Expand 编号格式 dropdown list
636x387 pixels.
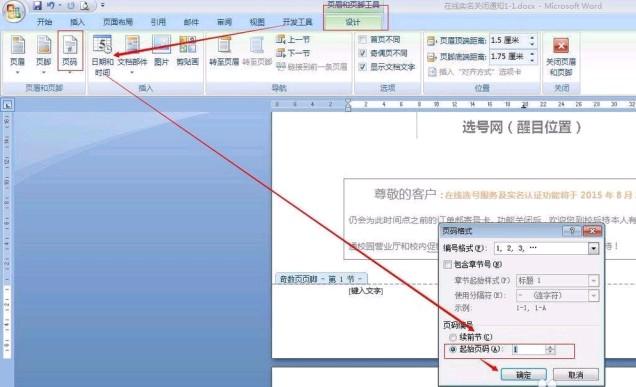pyautogui.click(x=593, y=248)
